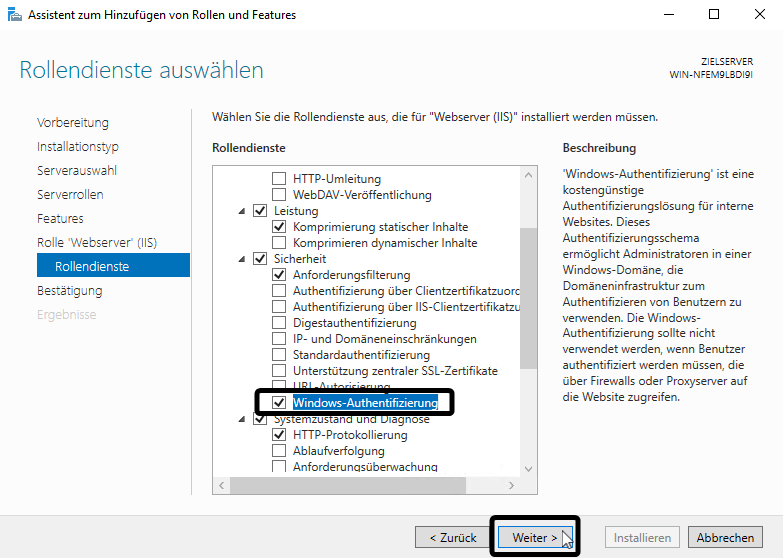Open Rolle 'Webserver' (IIS) step
783x558 pixels.
point(97,242)
